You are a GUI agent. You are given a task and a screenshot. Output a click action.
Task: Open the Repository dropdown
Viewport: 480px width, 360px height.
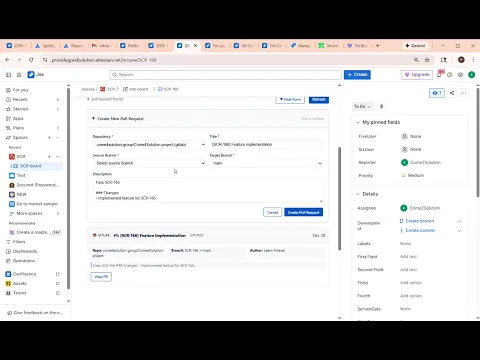[150, 144]
